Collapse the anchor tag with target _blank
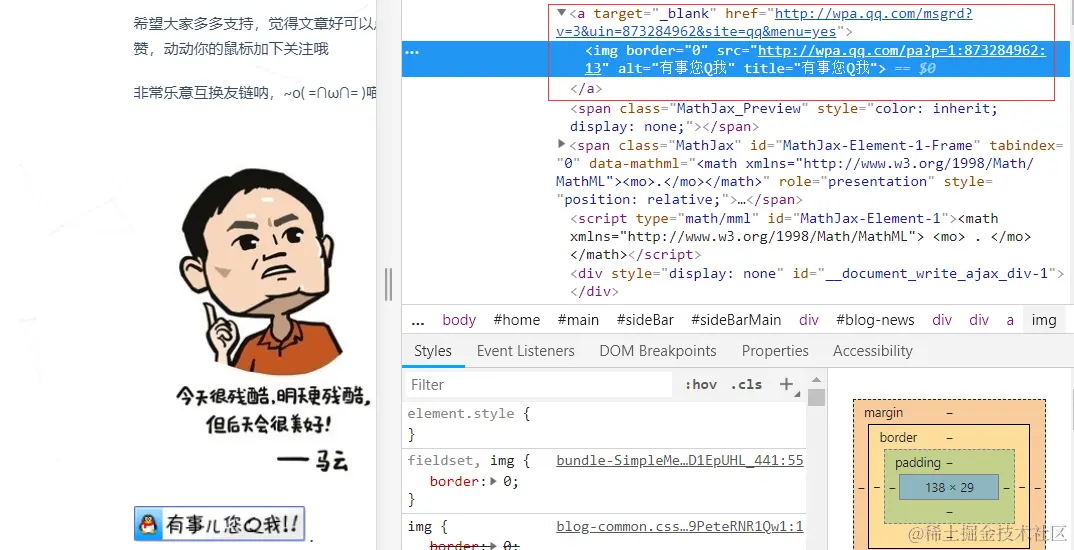This screenshot has height=550, width=1074. pos(562,13)
